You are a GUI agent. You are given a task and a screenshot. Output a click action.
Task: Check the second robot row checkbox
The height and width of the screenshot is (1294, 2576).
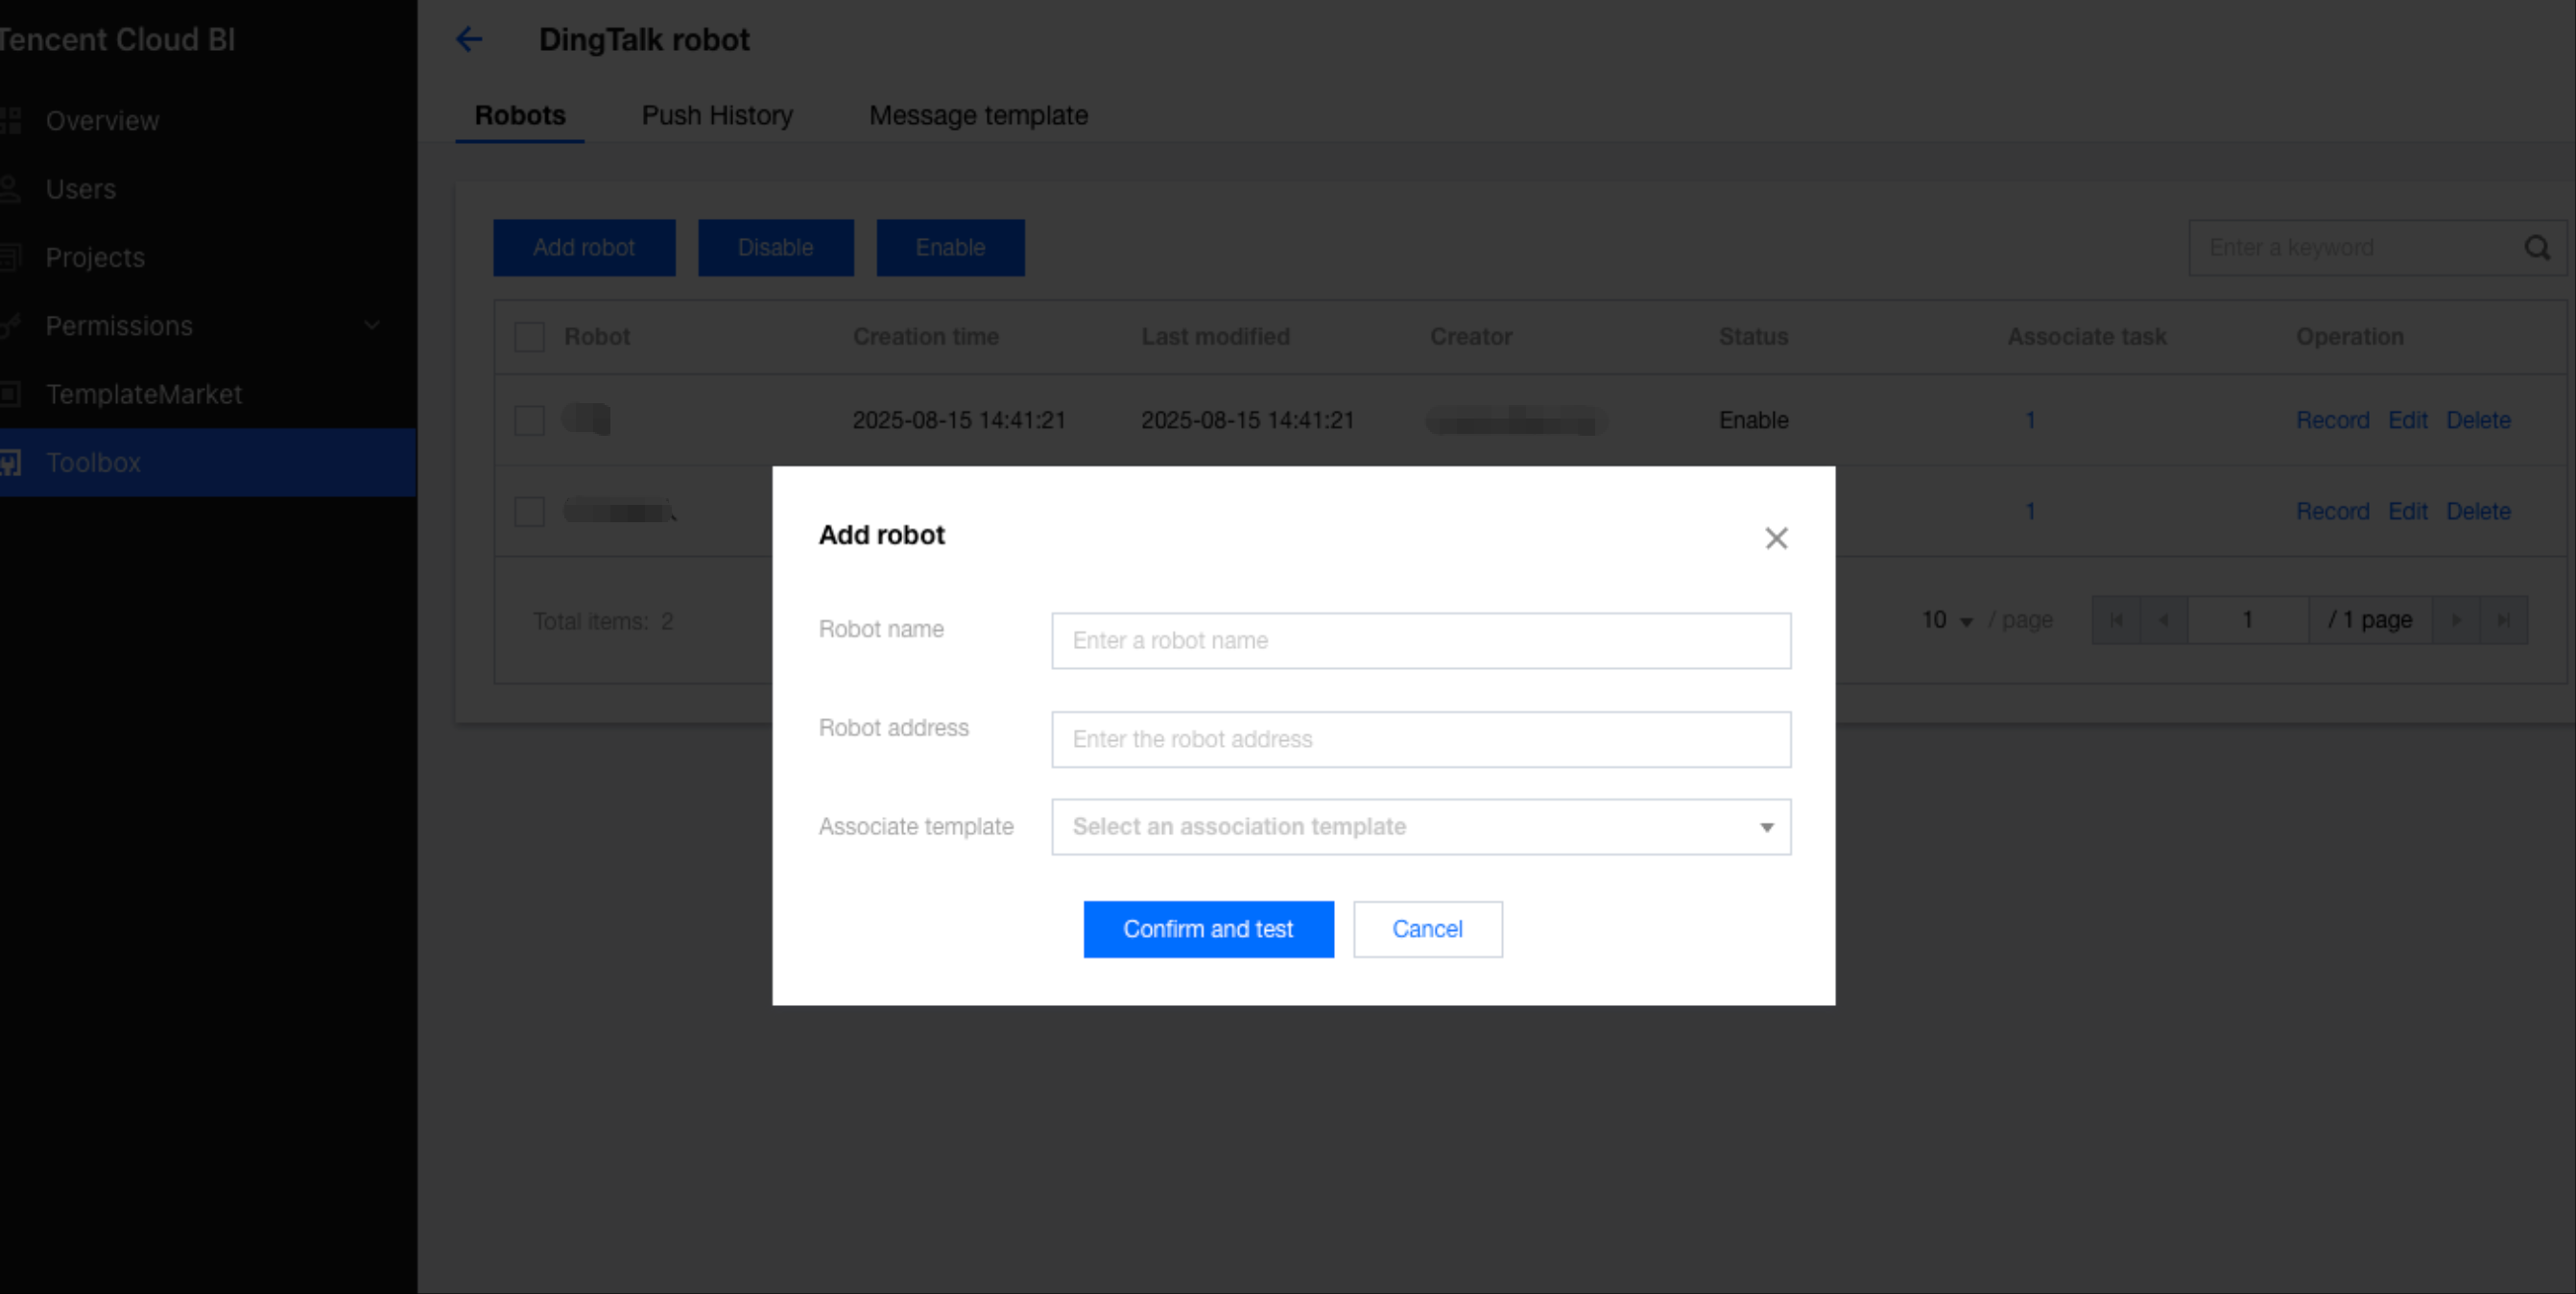(529, 511)
